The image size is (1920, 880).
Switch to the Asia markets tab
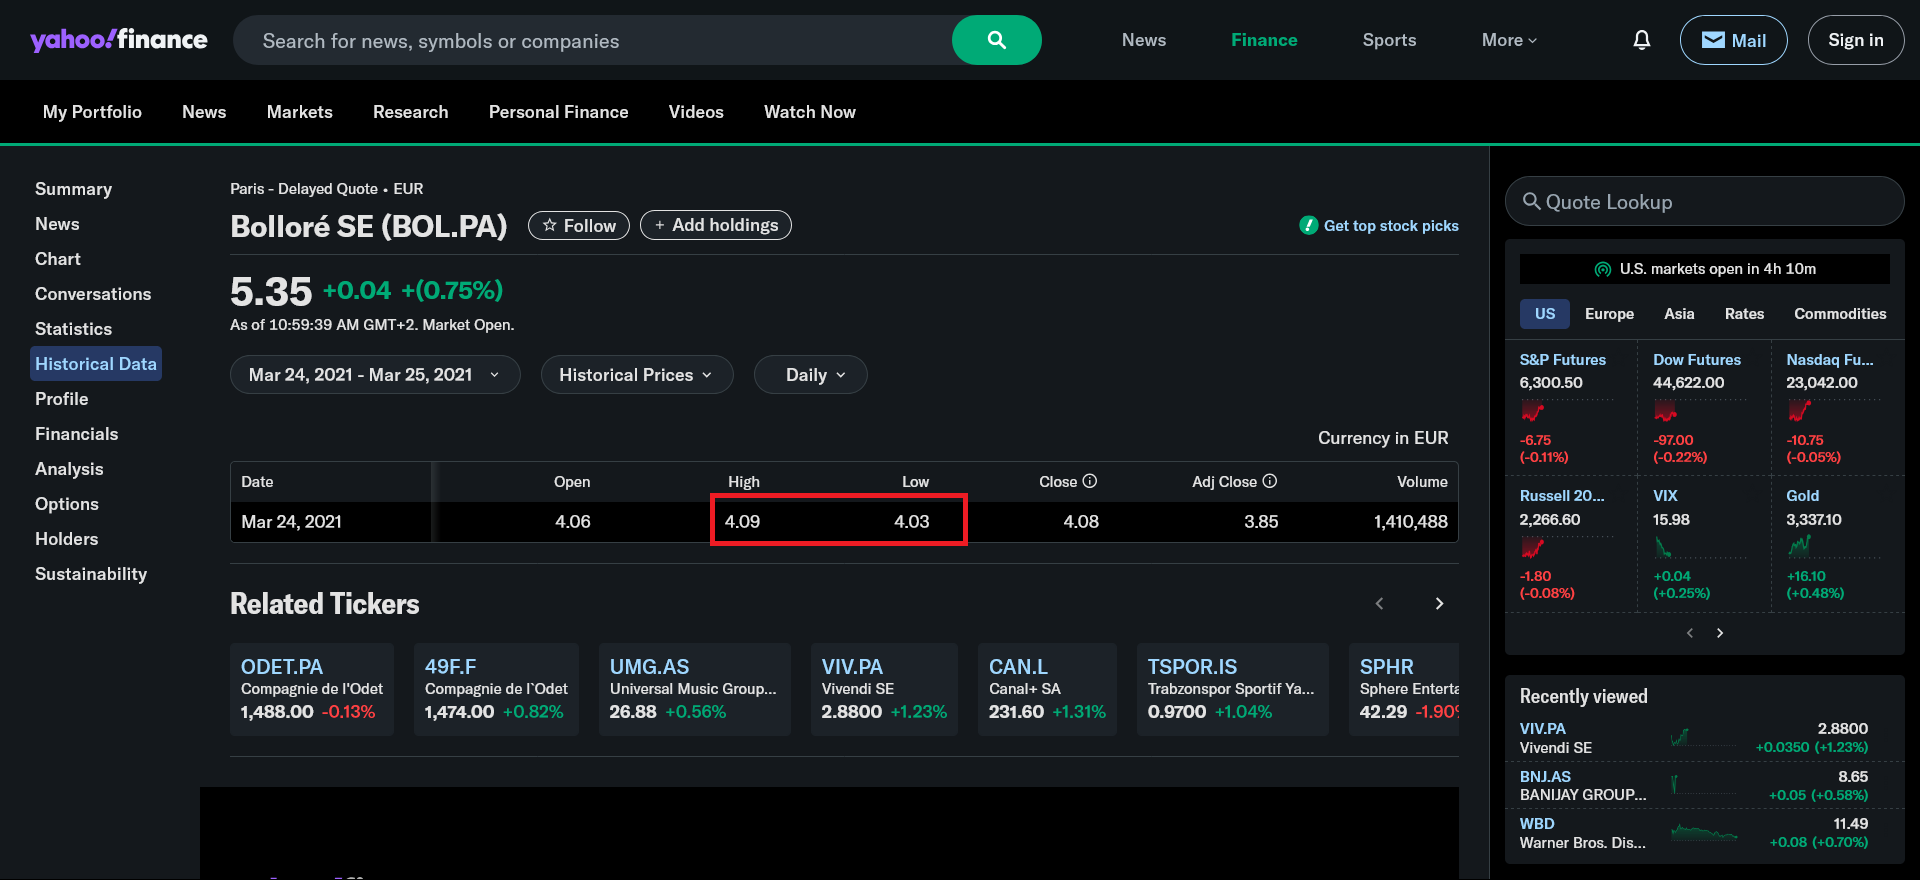pyautogui.click(x=1679, y=314)
